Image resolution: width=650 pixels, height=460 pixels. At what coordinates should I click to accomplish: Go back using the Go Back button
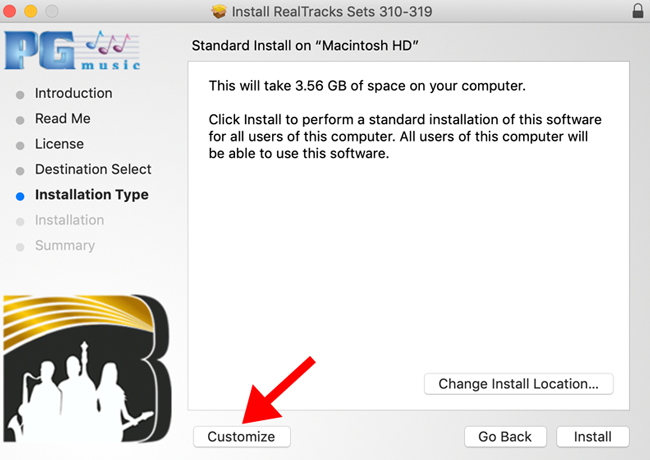pos(505,437)
